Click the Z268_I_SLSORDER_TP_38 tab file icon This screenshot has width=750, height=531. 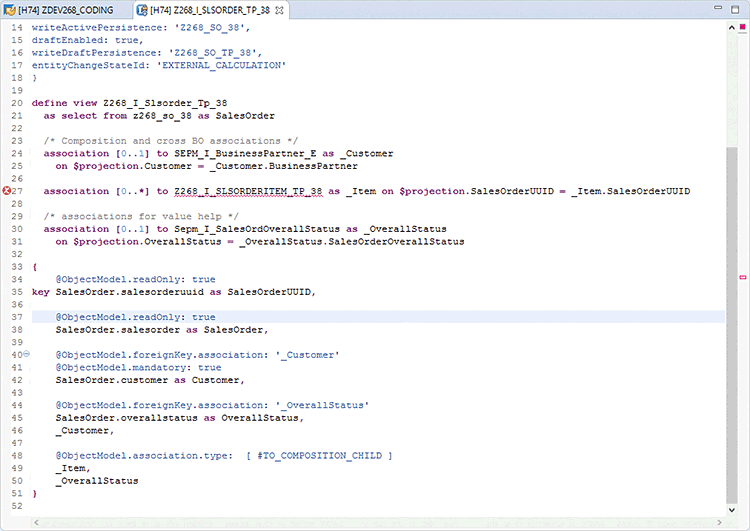point(142,10)
